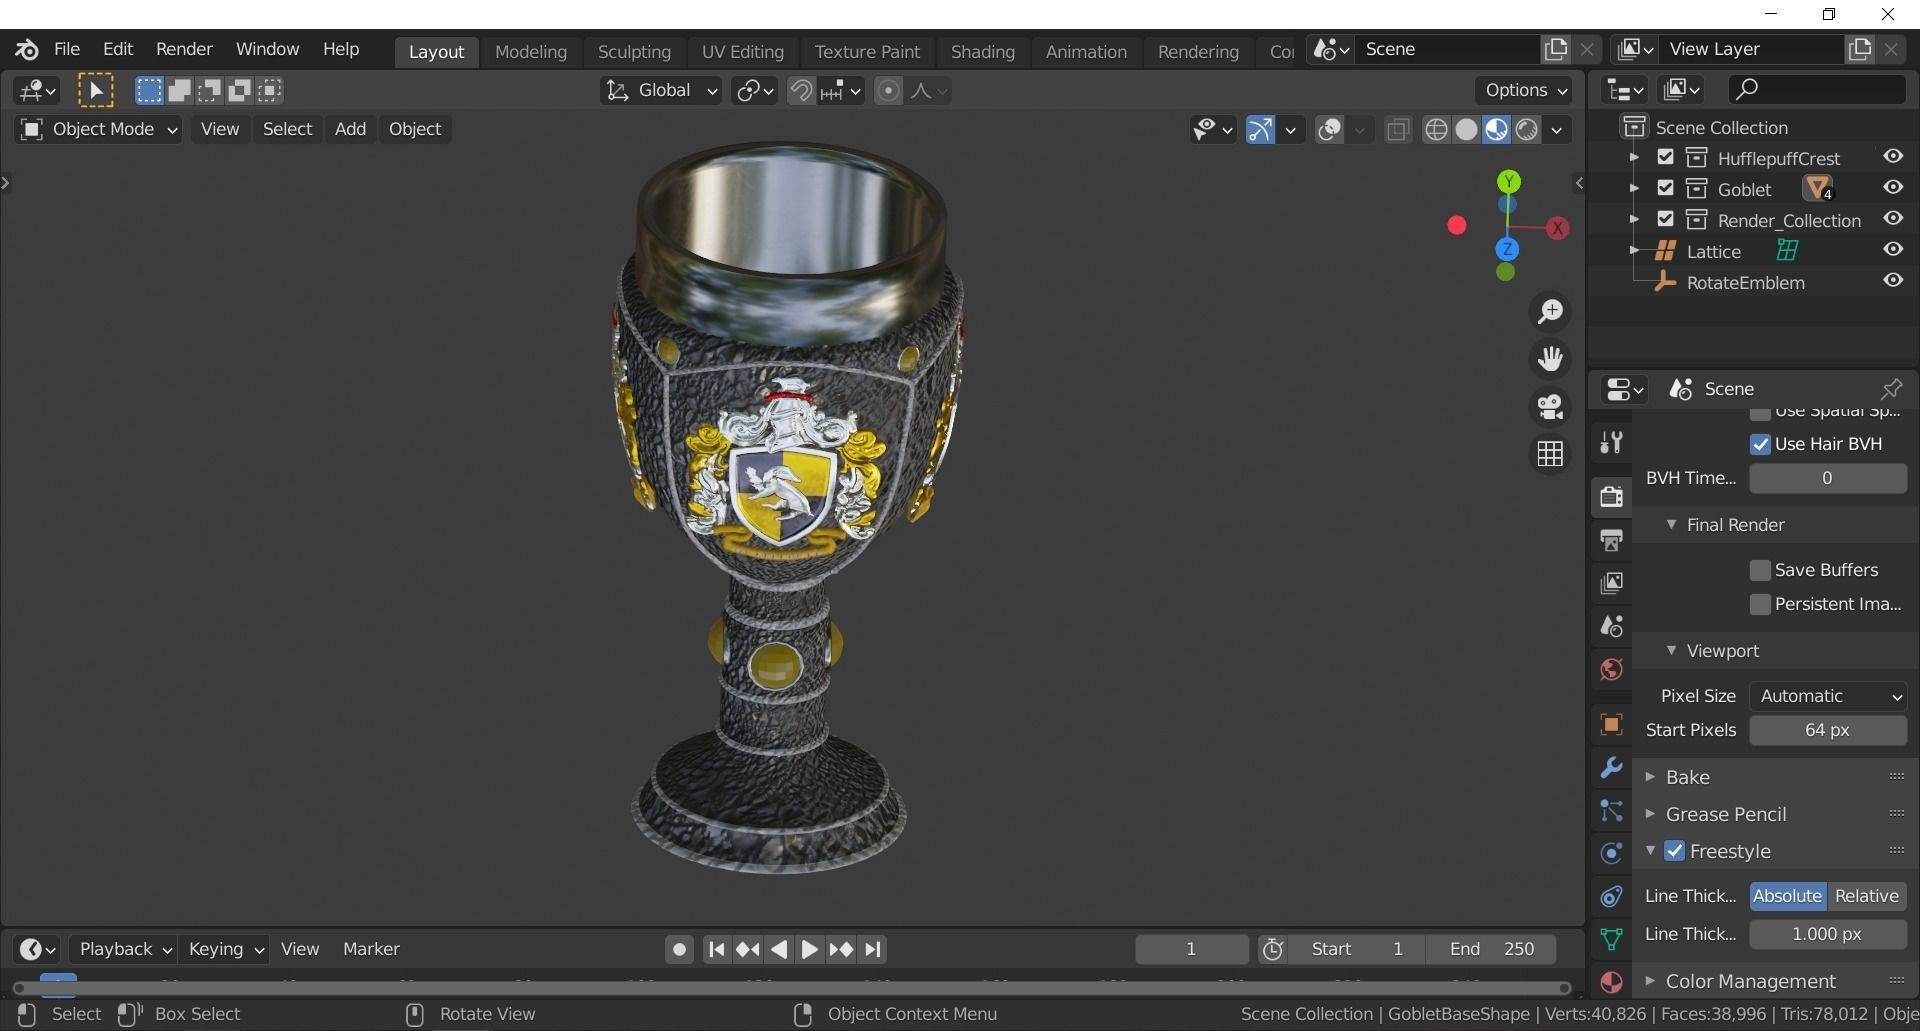Jump to the end frame button

(873, 949)
